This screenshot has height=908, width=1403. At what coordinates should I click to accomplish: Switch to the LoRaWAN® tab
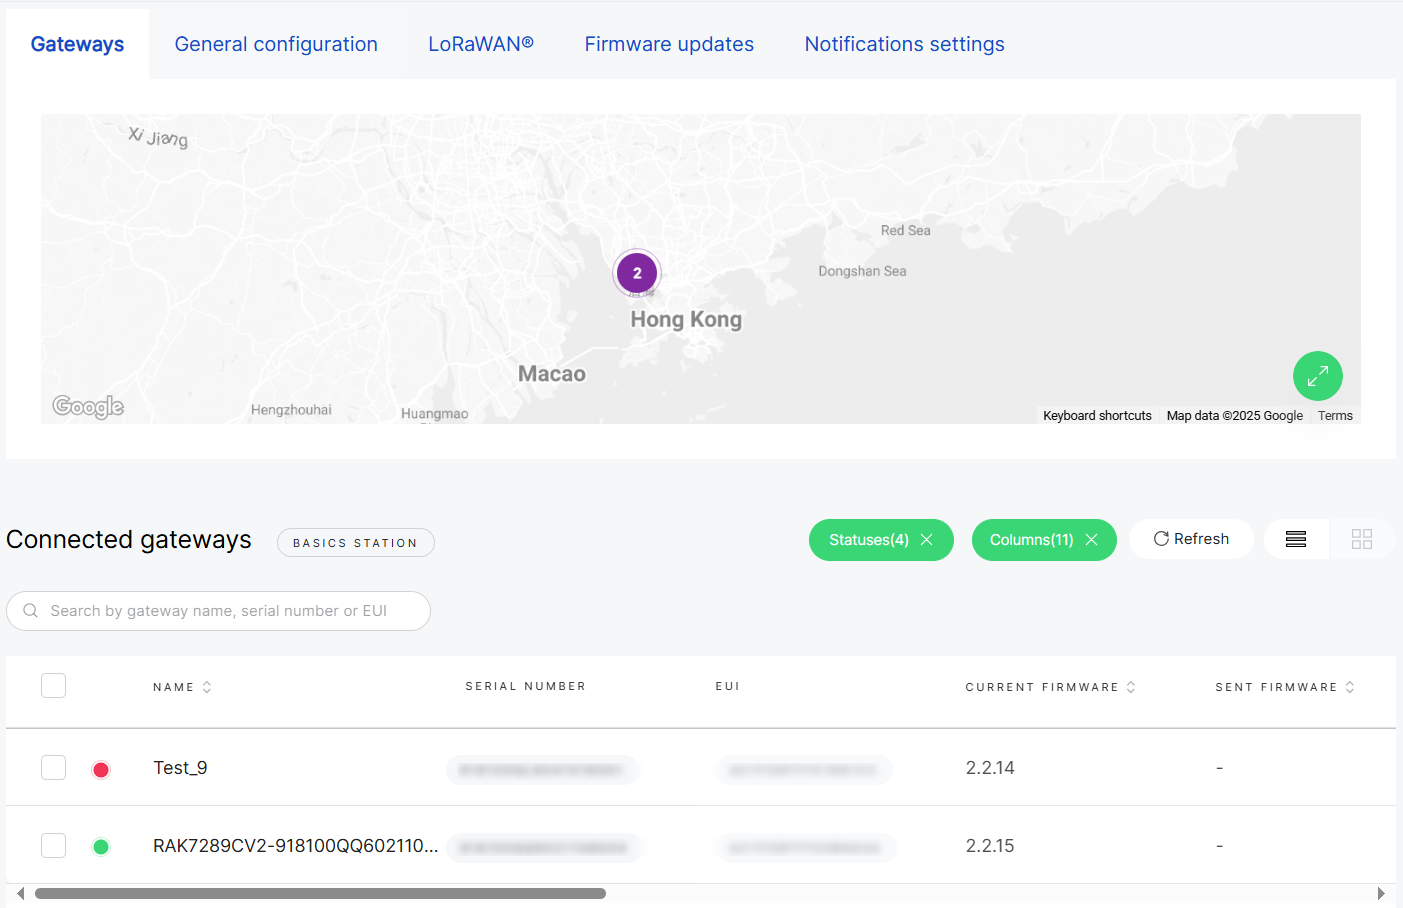coord(481,43)
